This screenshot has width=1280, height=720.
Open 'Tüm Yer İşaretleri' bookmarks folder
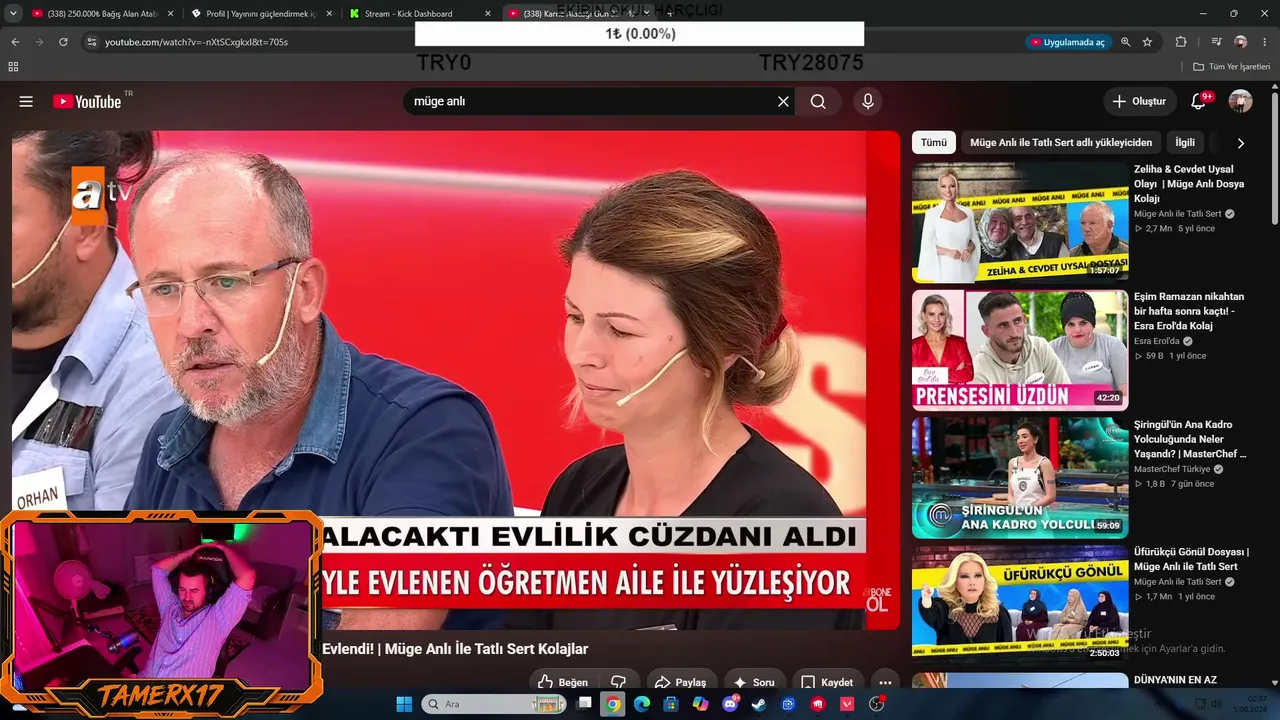pyautogui.click(x=1232, y=67)
